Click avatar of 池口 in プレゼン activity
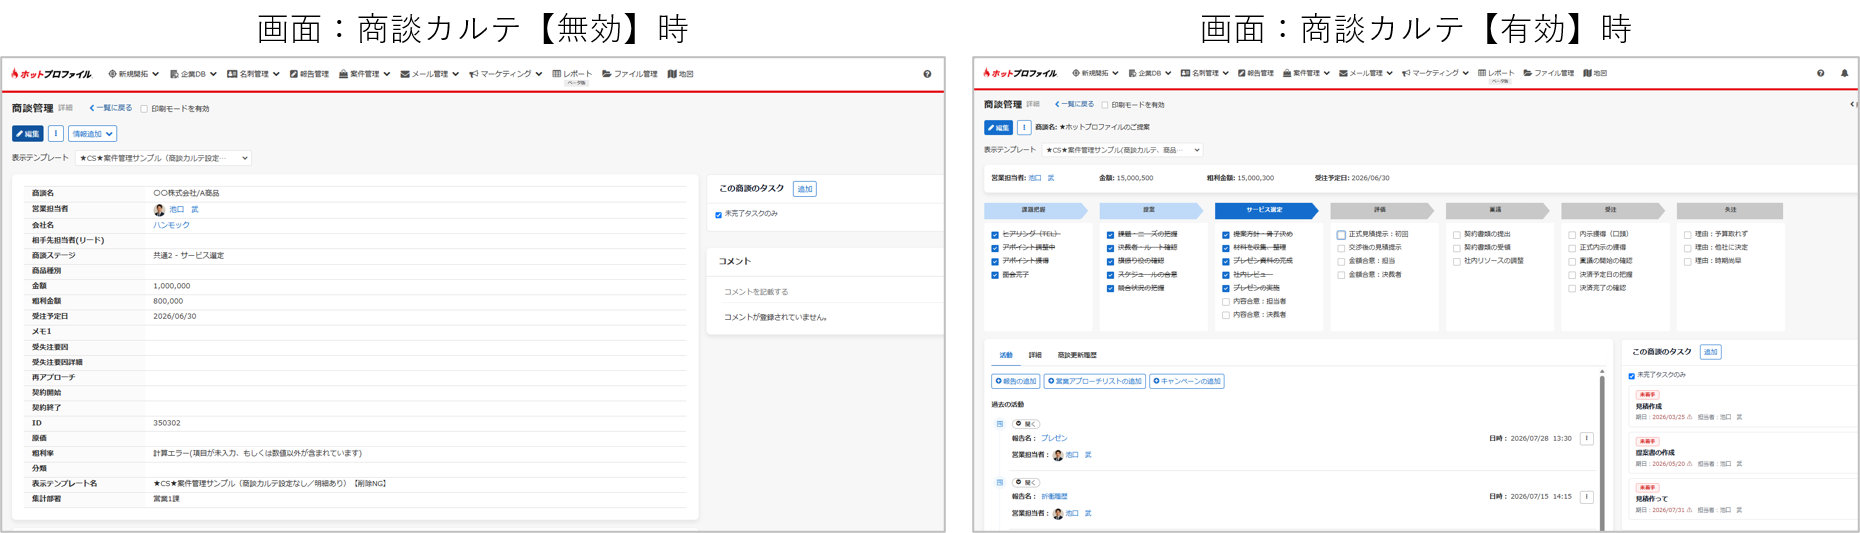 1058,455
